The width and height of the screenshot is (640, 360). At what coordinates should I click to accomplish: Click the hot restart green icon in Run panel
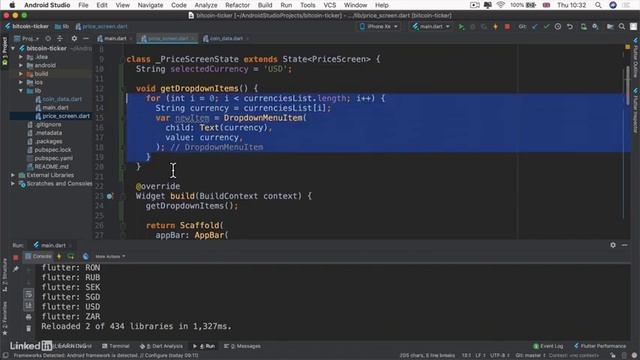71,256
